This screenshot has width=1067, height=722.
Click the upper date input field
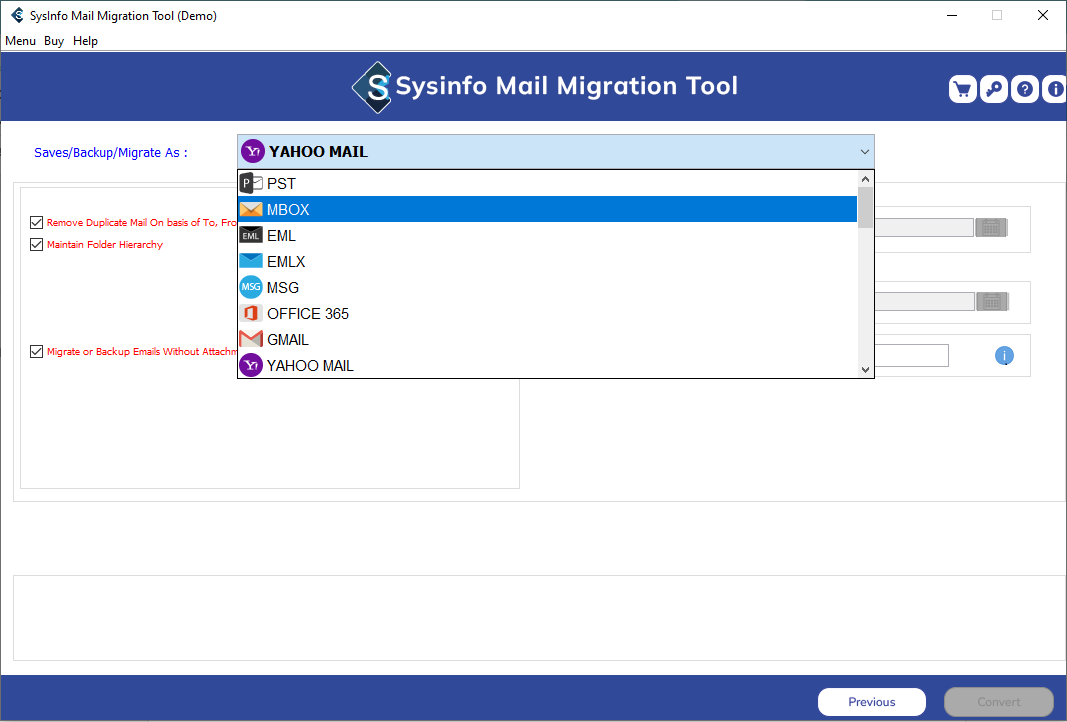tap(924, 228)
